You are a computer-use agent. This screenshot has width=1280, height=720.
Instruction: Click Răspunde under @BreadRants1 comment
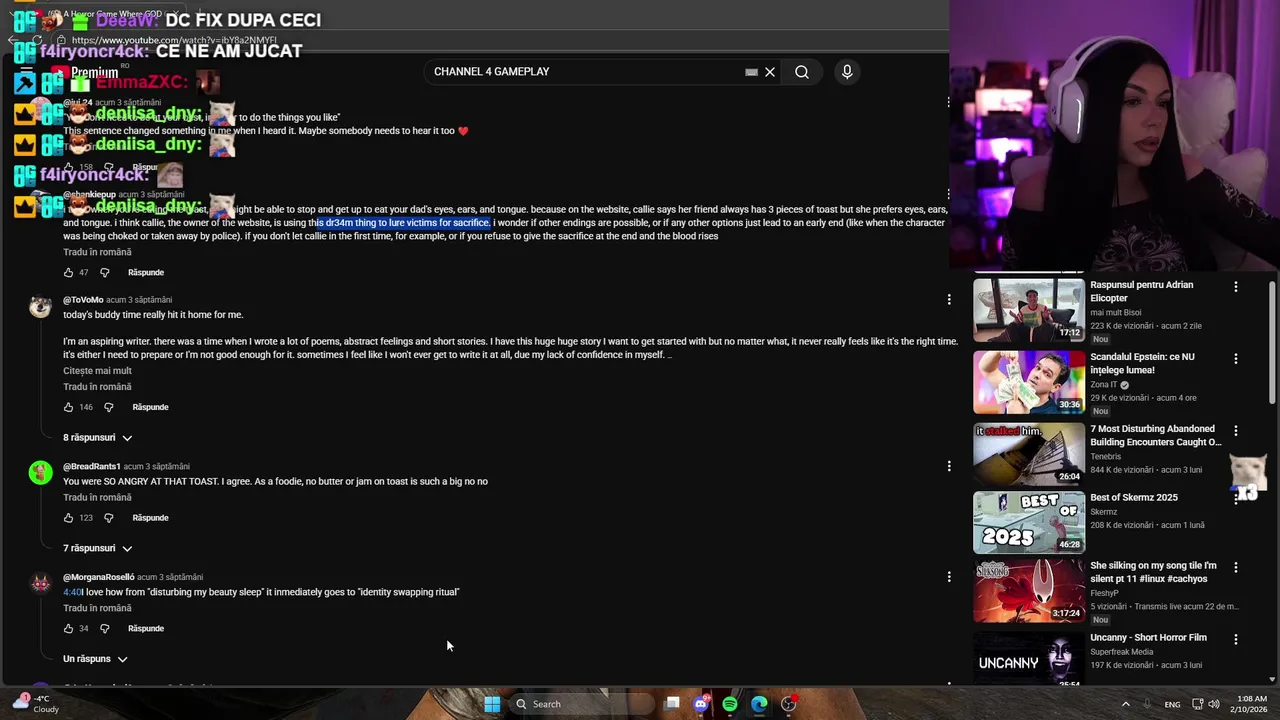(x=150, y=518)
